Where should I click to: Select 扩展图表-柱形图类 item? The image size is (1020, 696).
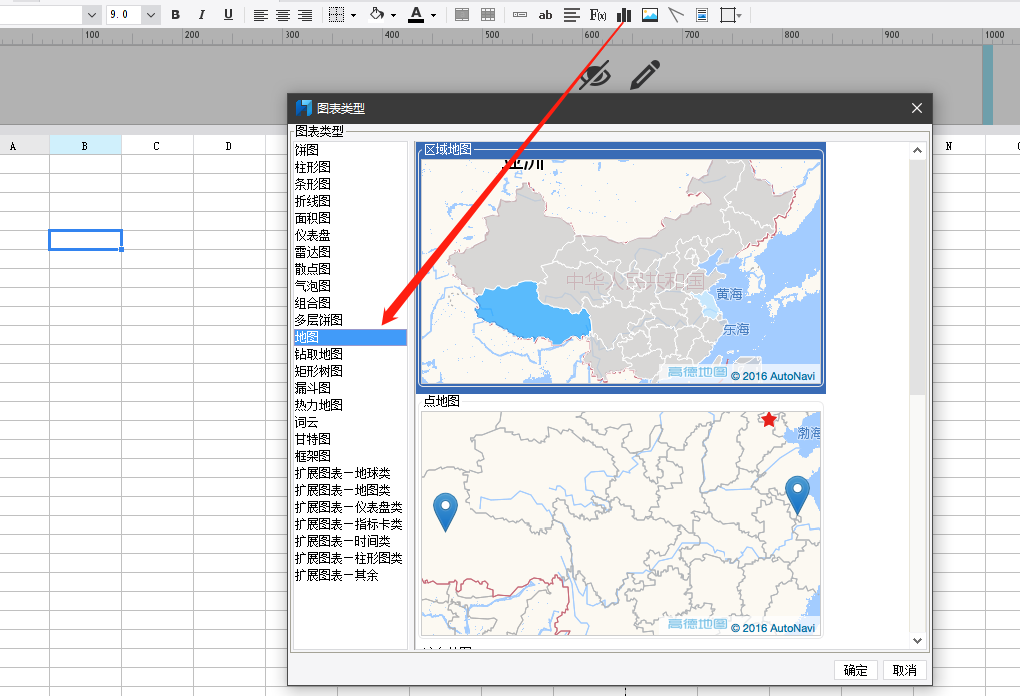click(x=350, y=558)
